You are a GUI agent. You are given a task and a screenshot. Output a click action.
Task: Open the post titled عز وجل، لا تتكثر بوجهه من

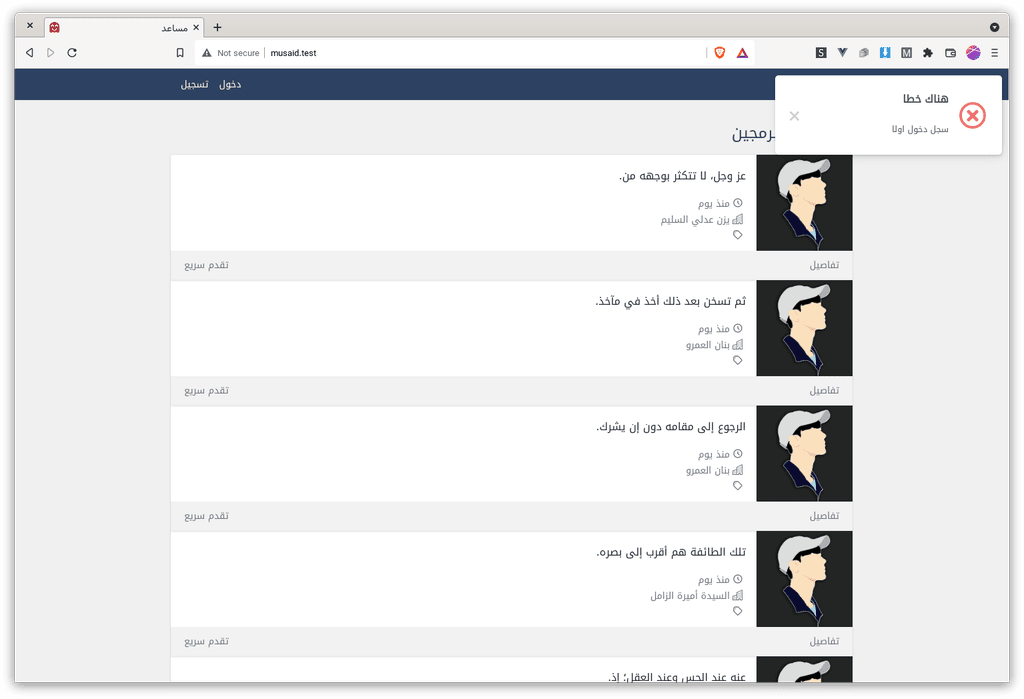click(682, 176)
